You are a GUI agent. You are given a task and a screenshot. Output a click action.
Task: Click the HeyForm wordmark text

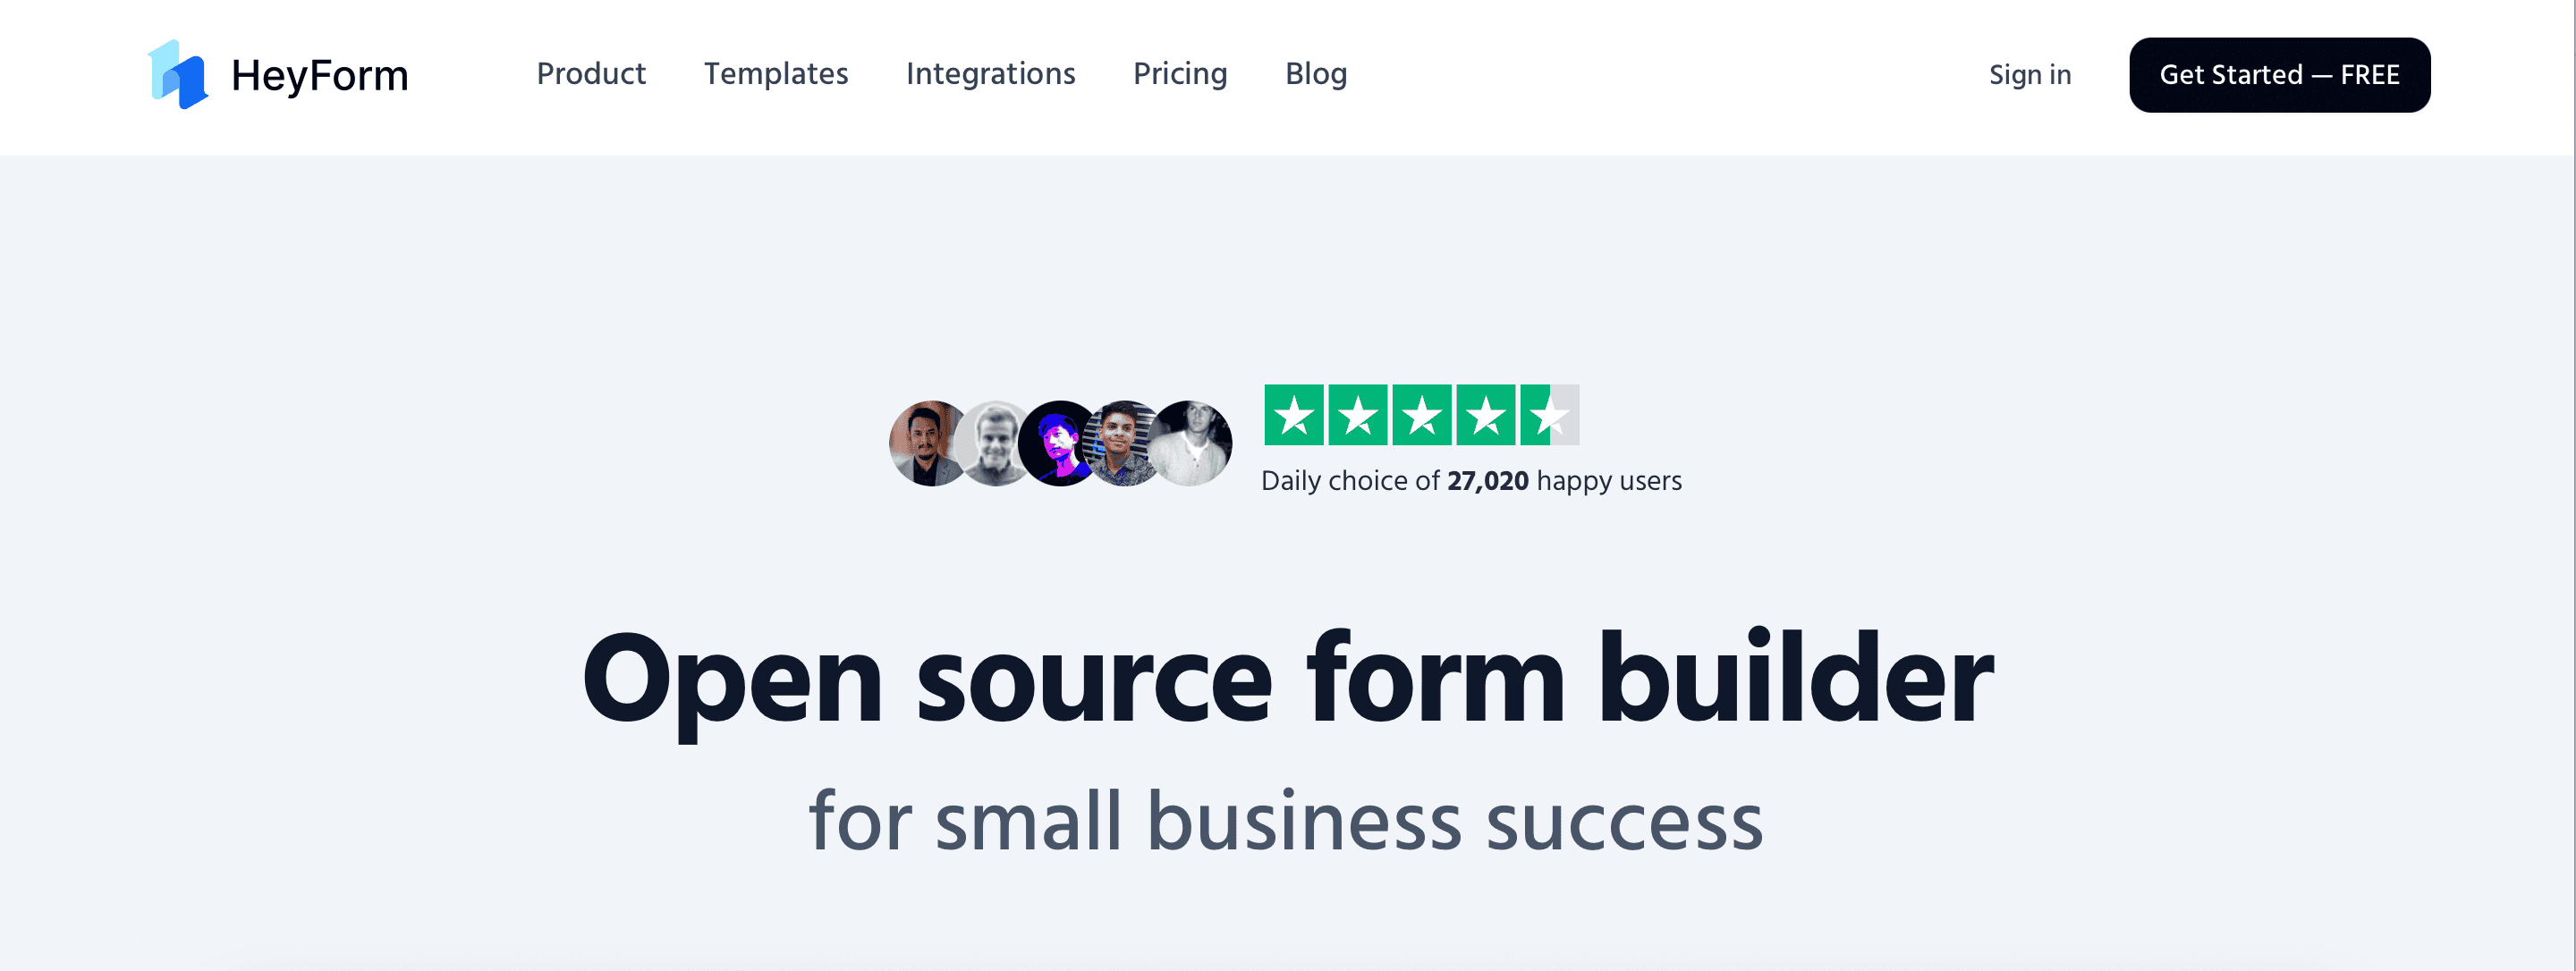pos(318,74)
